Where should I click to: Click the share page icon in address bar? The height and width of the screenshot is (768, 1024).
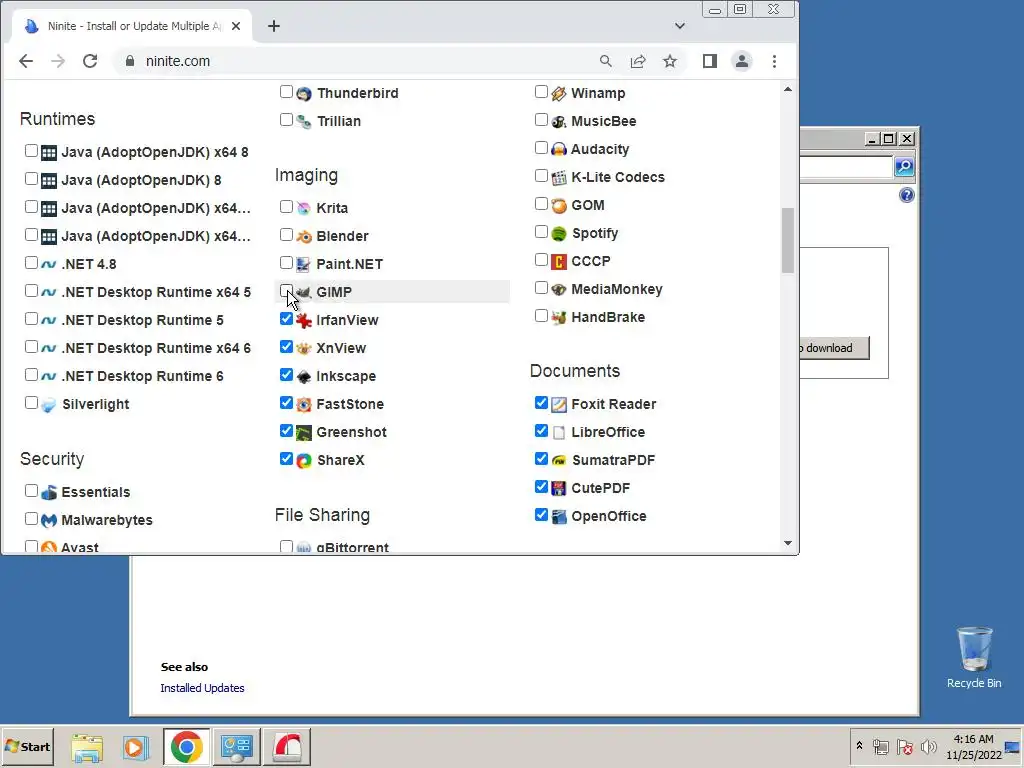coord(638,61)
